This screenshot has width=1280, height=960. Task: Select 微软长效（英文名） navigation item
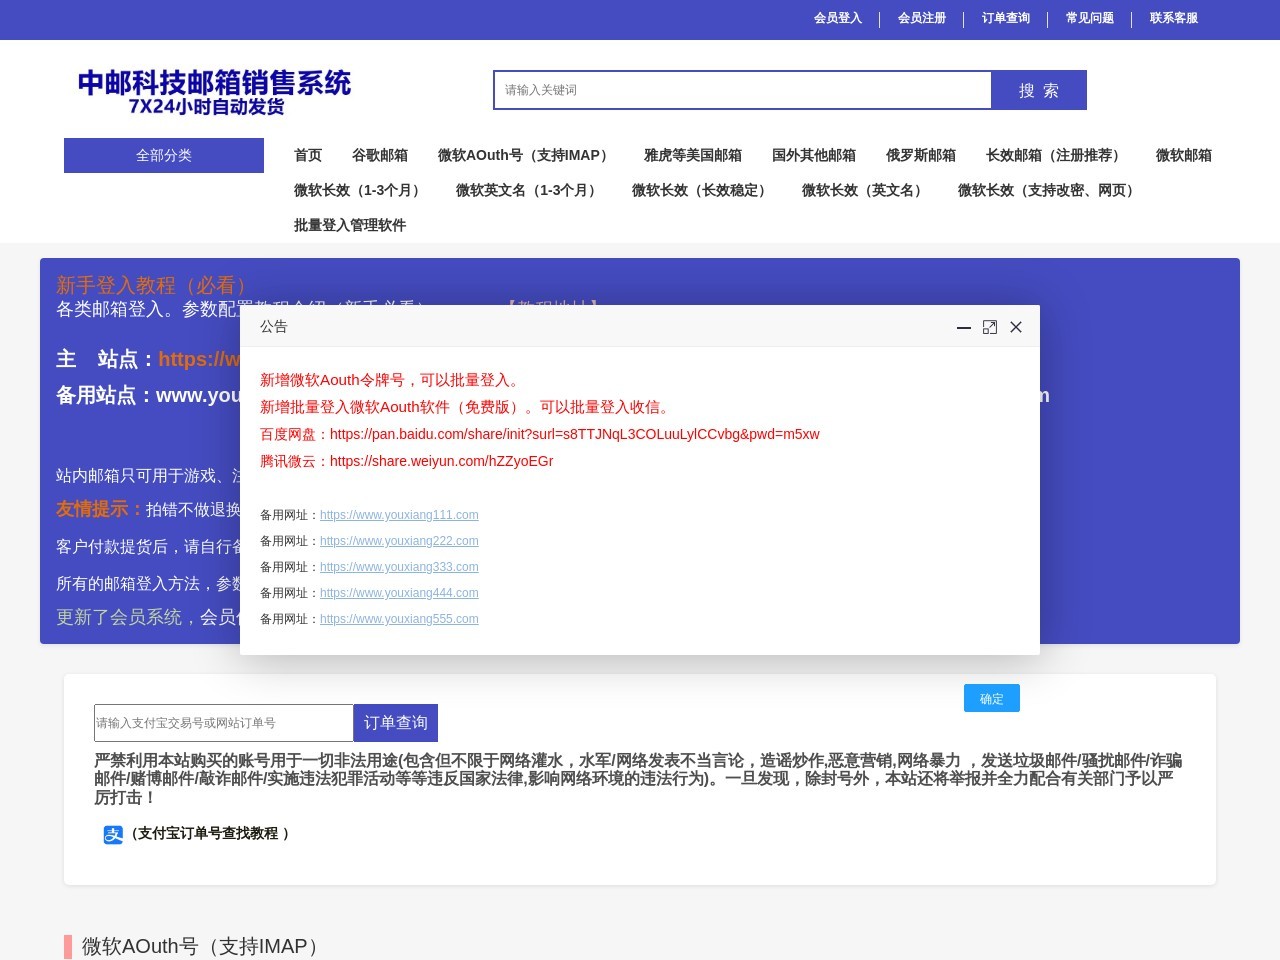(x=865, y=190)
